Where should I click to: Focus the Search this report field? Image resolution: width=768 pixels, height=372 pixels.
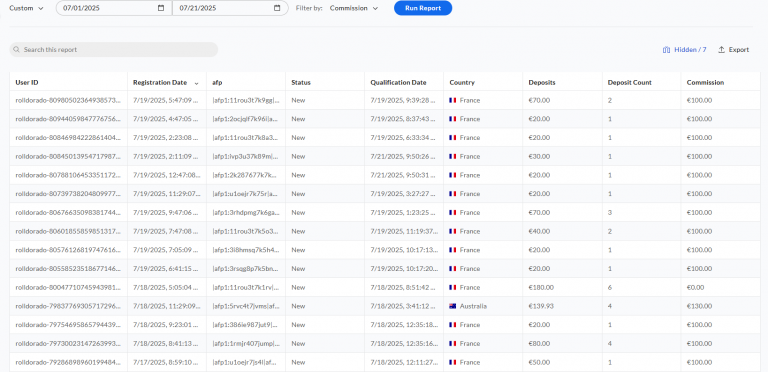tap(114, 49)
